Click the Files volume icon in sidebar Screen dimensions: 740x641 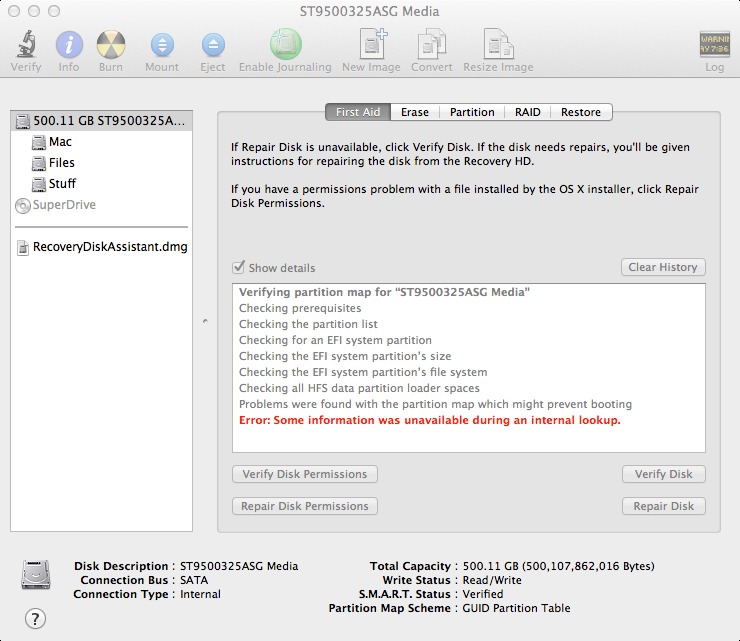pyautogui.click(x=39, y=163)
